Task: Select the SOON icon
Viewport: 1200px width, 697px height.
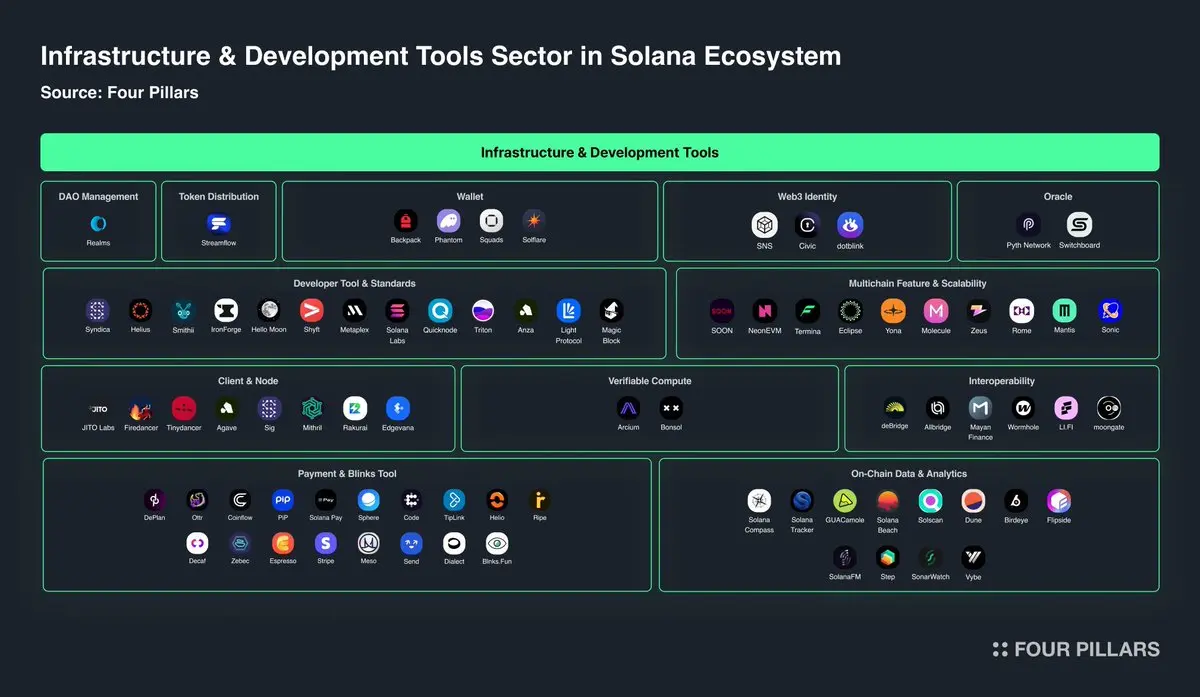Action: click(x=722, y=310)
